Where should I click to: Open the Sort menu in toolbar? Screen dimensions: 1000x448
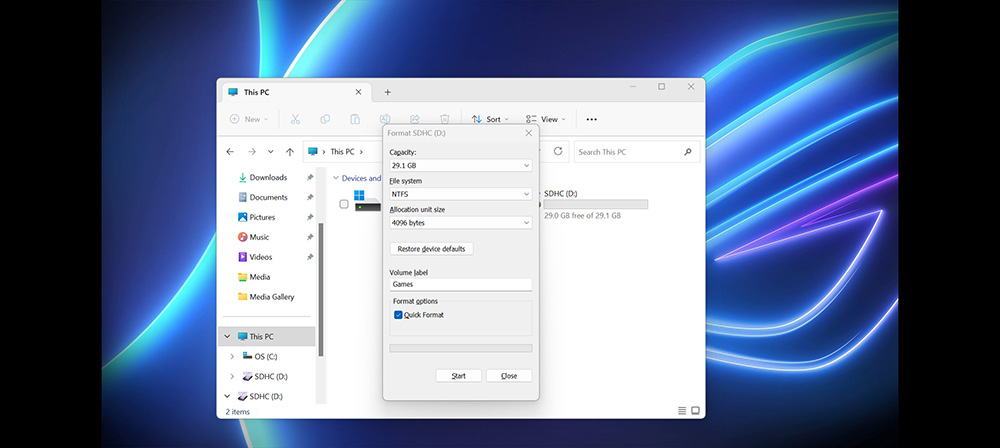tap(492, 119)
